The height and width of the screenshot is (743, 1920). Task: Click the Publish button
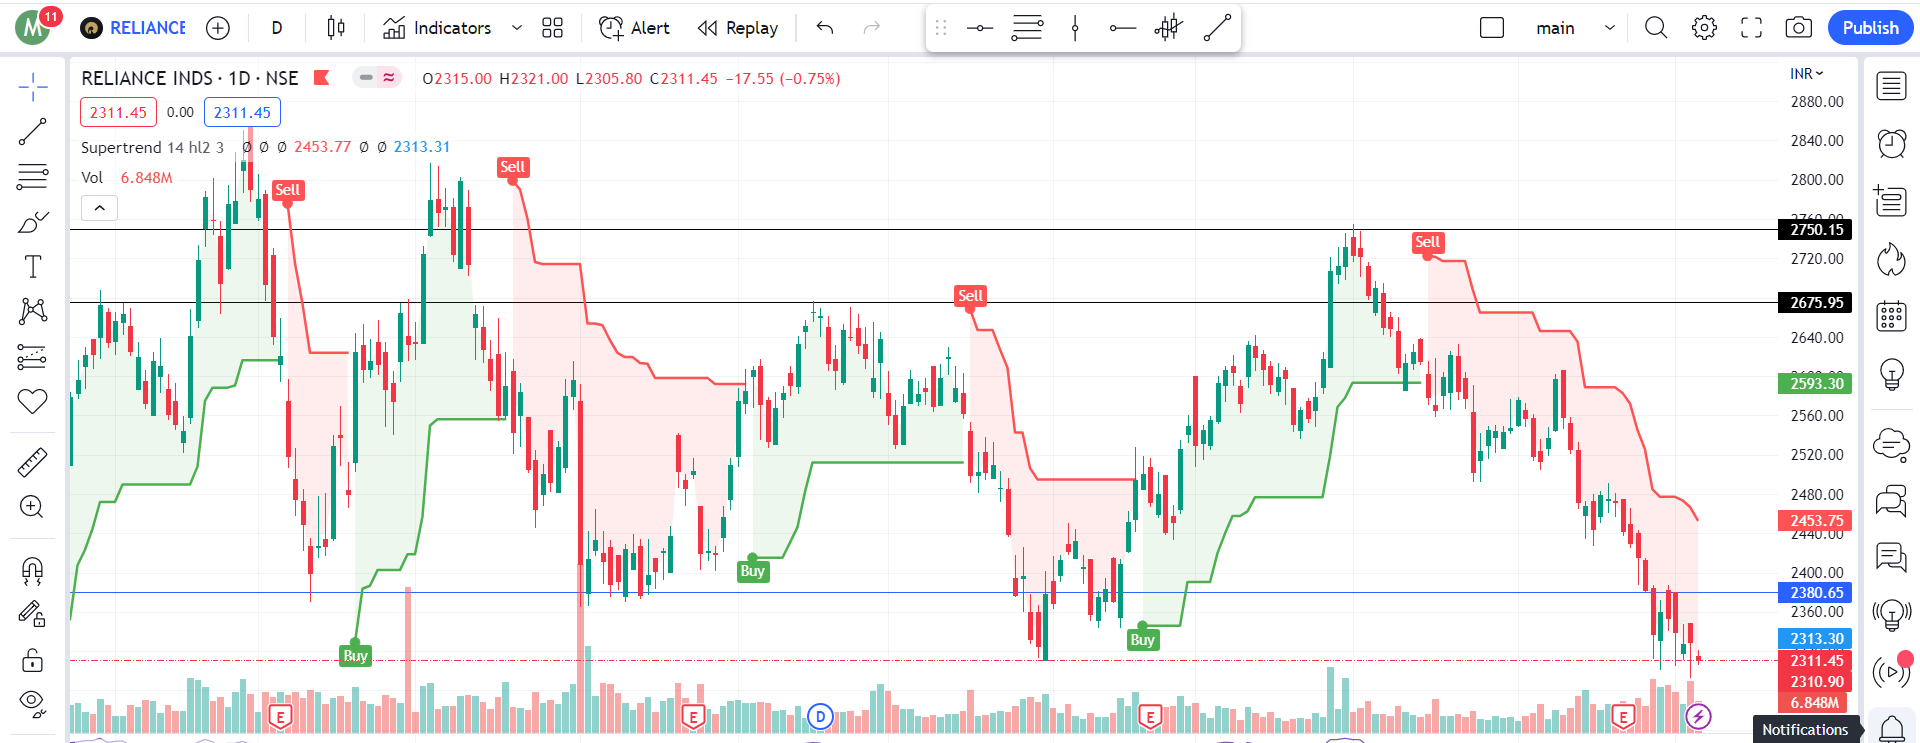tap(1870, 28)
